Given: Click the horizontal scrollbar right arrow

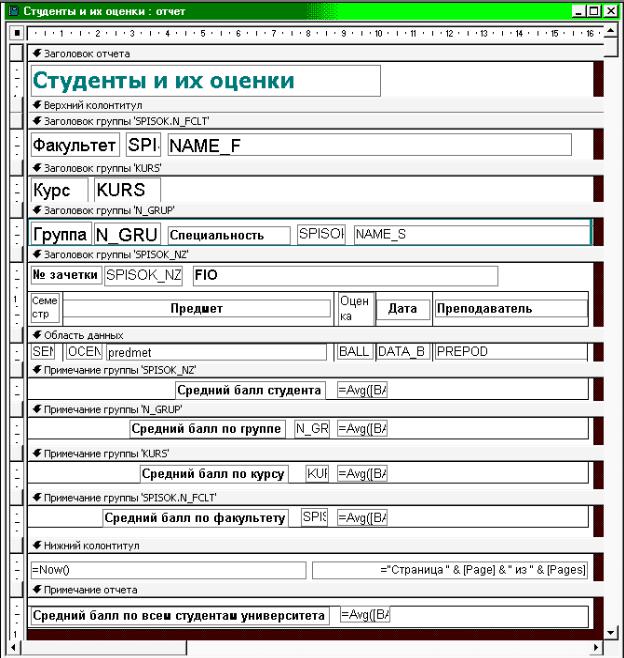Looking at the screenshot, I should coord(596,648).
